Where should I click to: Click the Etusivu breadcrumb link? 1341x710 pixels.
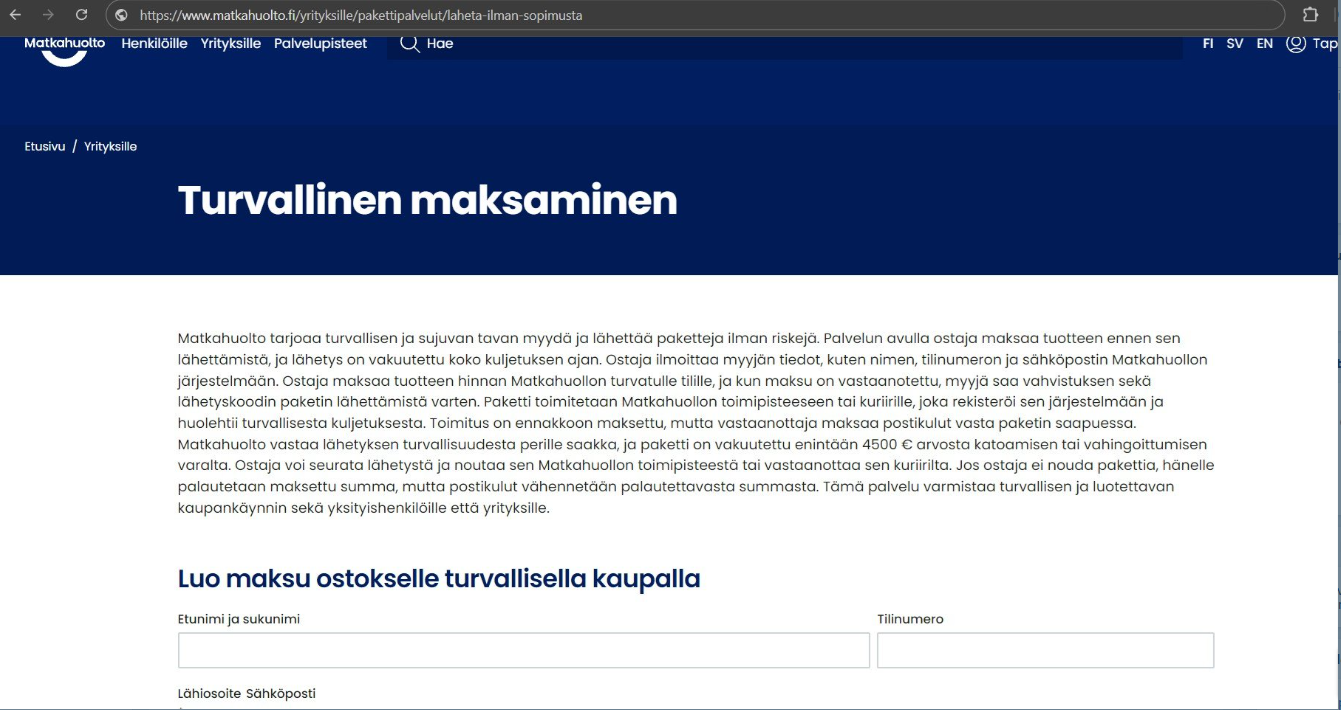45,146
